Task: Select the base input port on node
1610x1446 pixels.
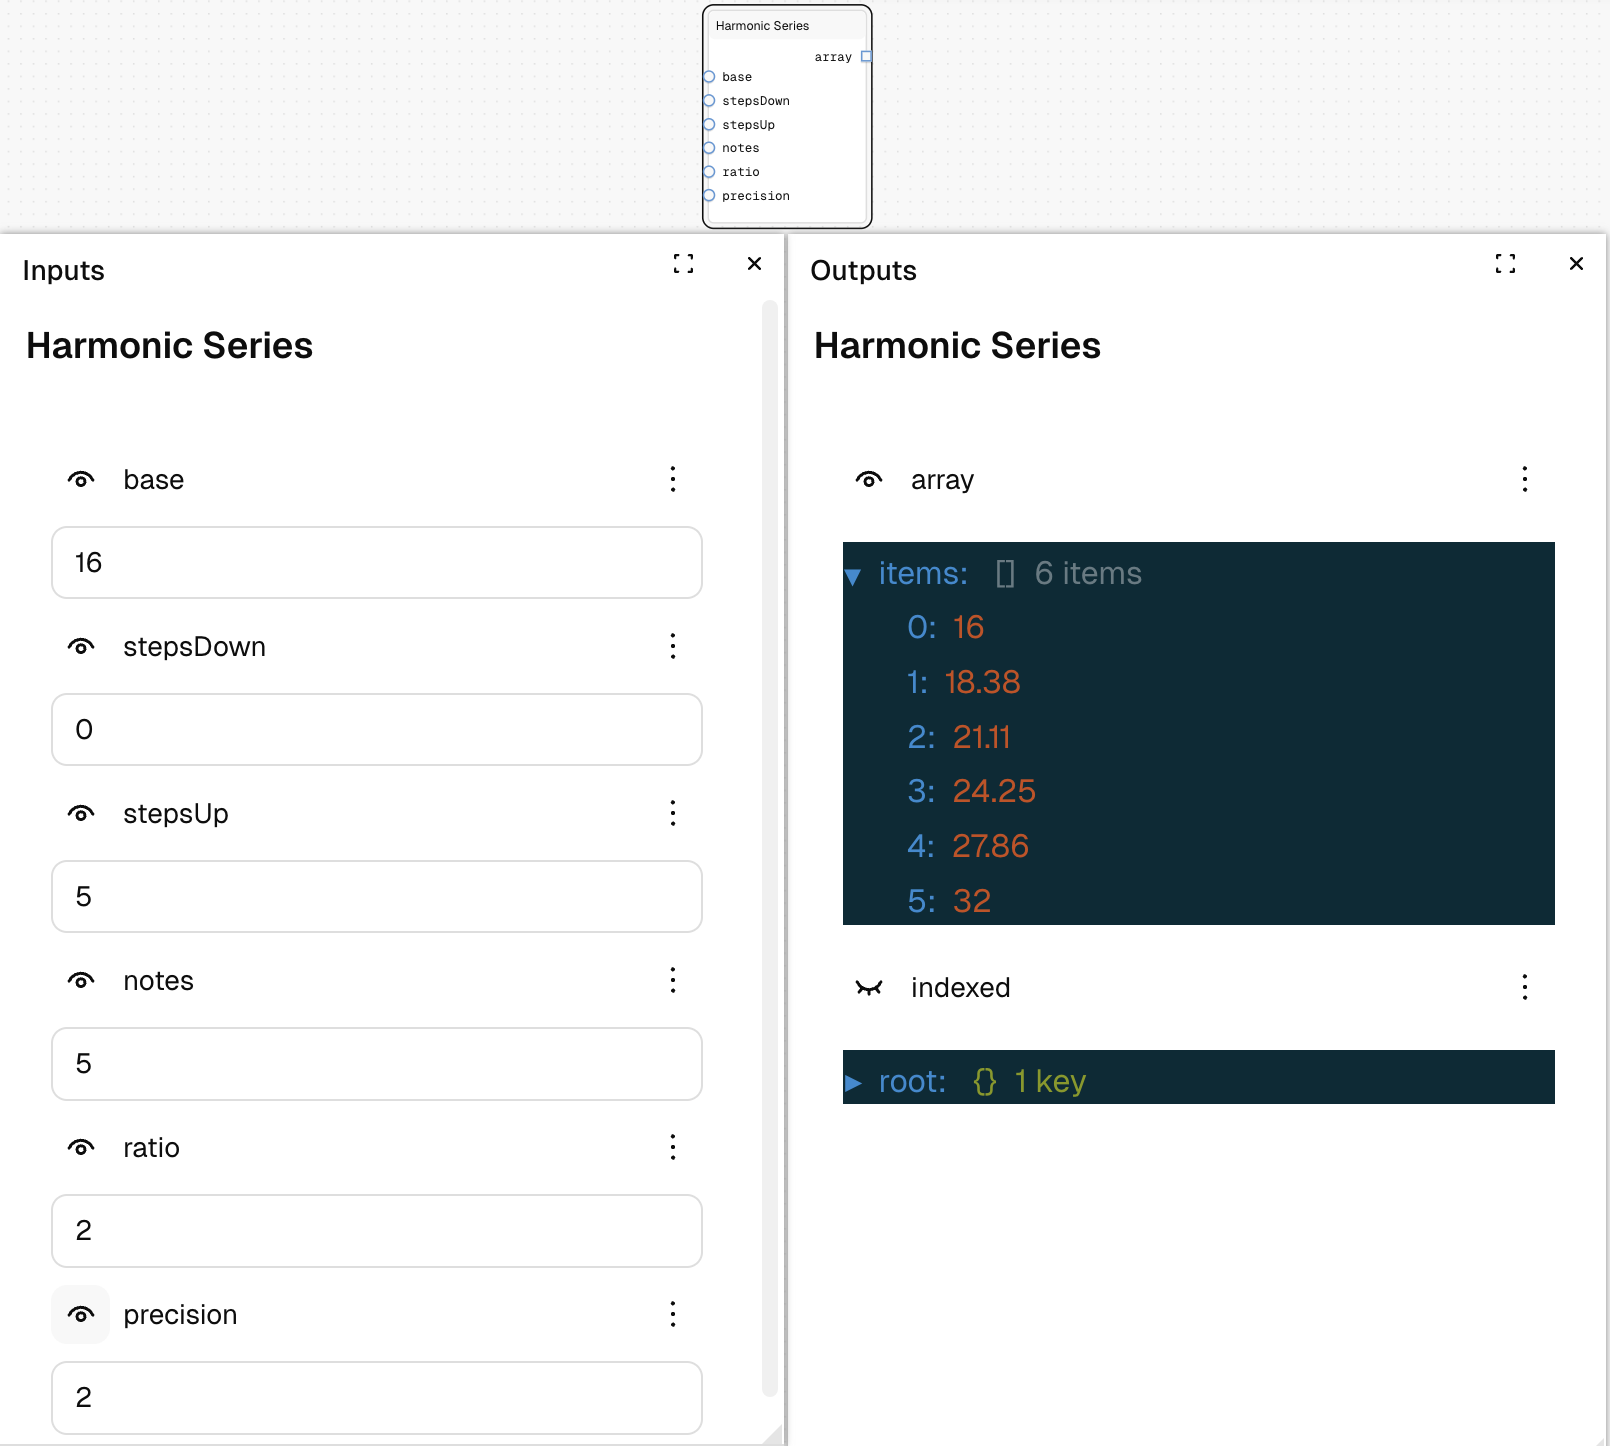Action: coord(709,77)
